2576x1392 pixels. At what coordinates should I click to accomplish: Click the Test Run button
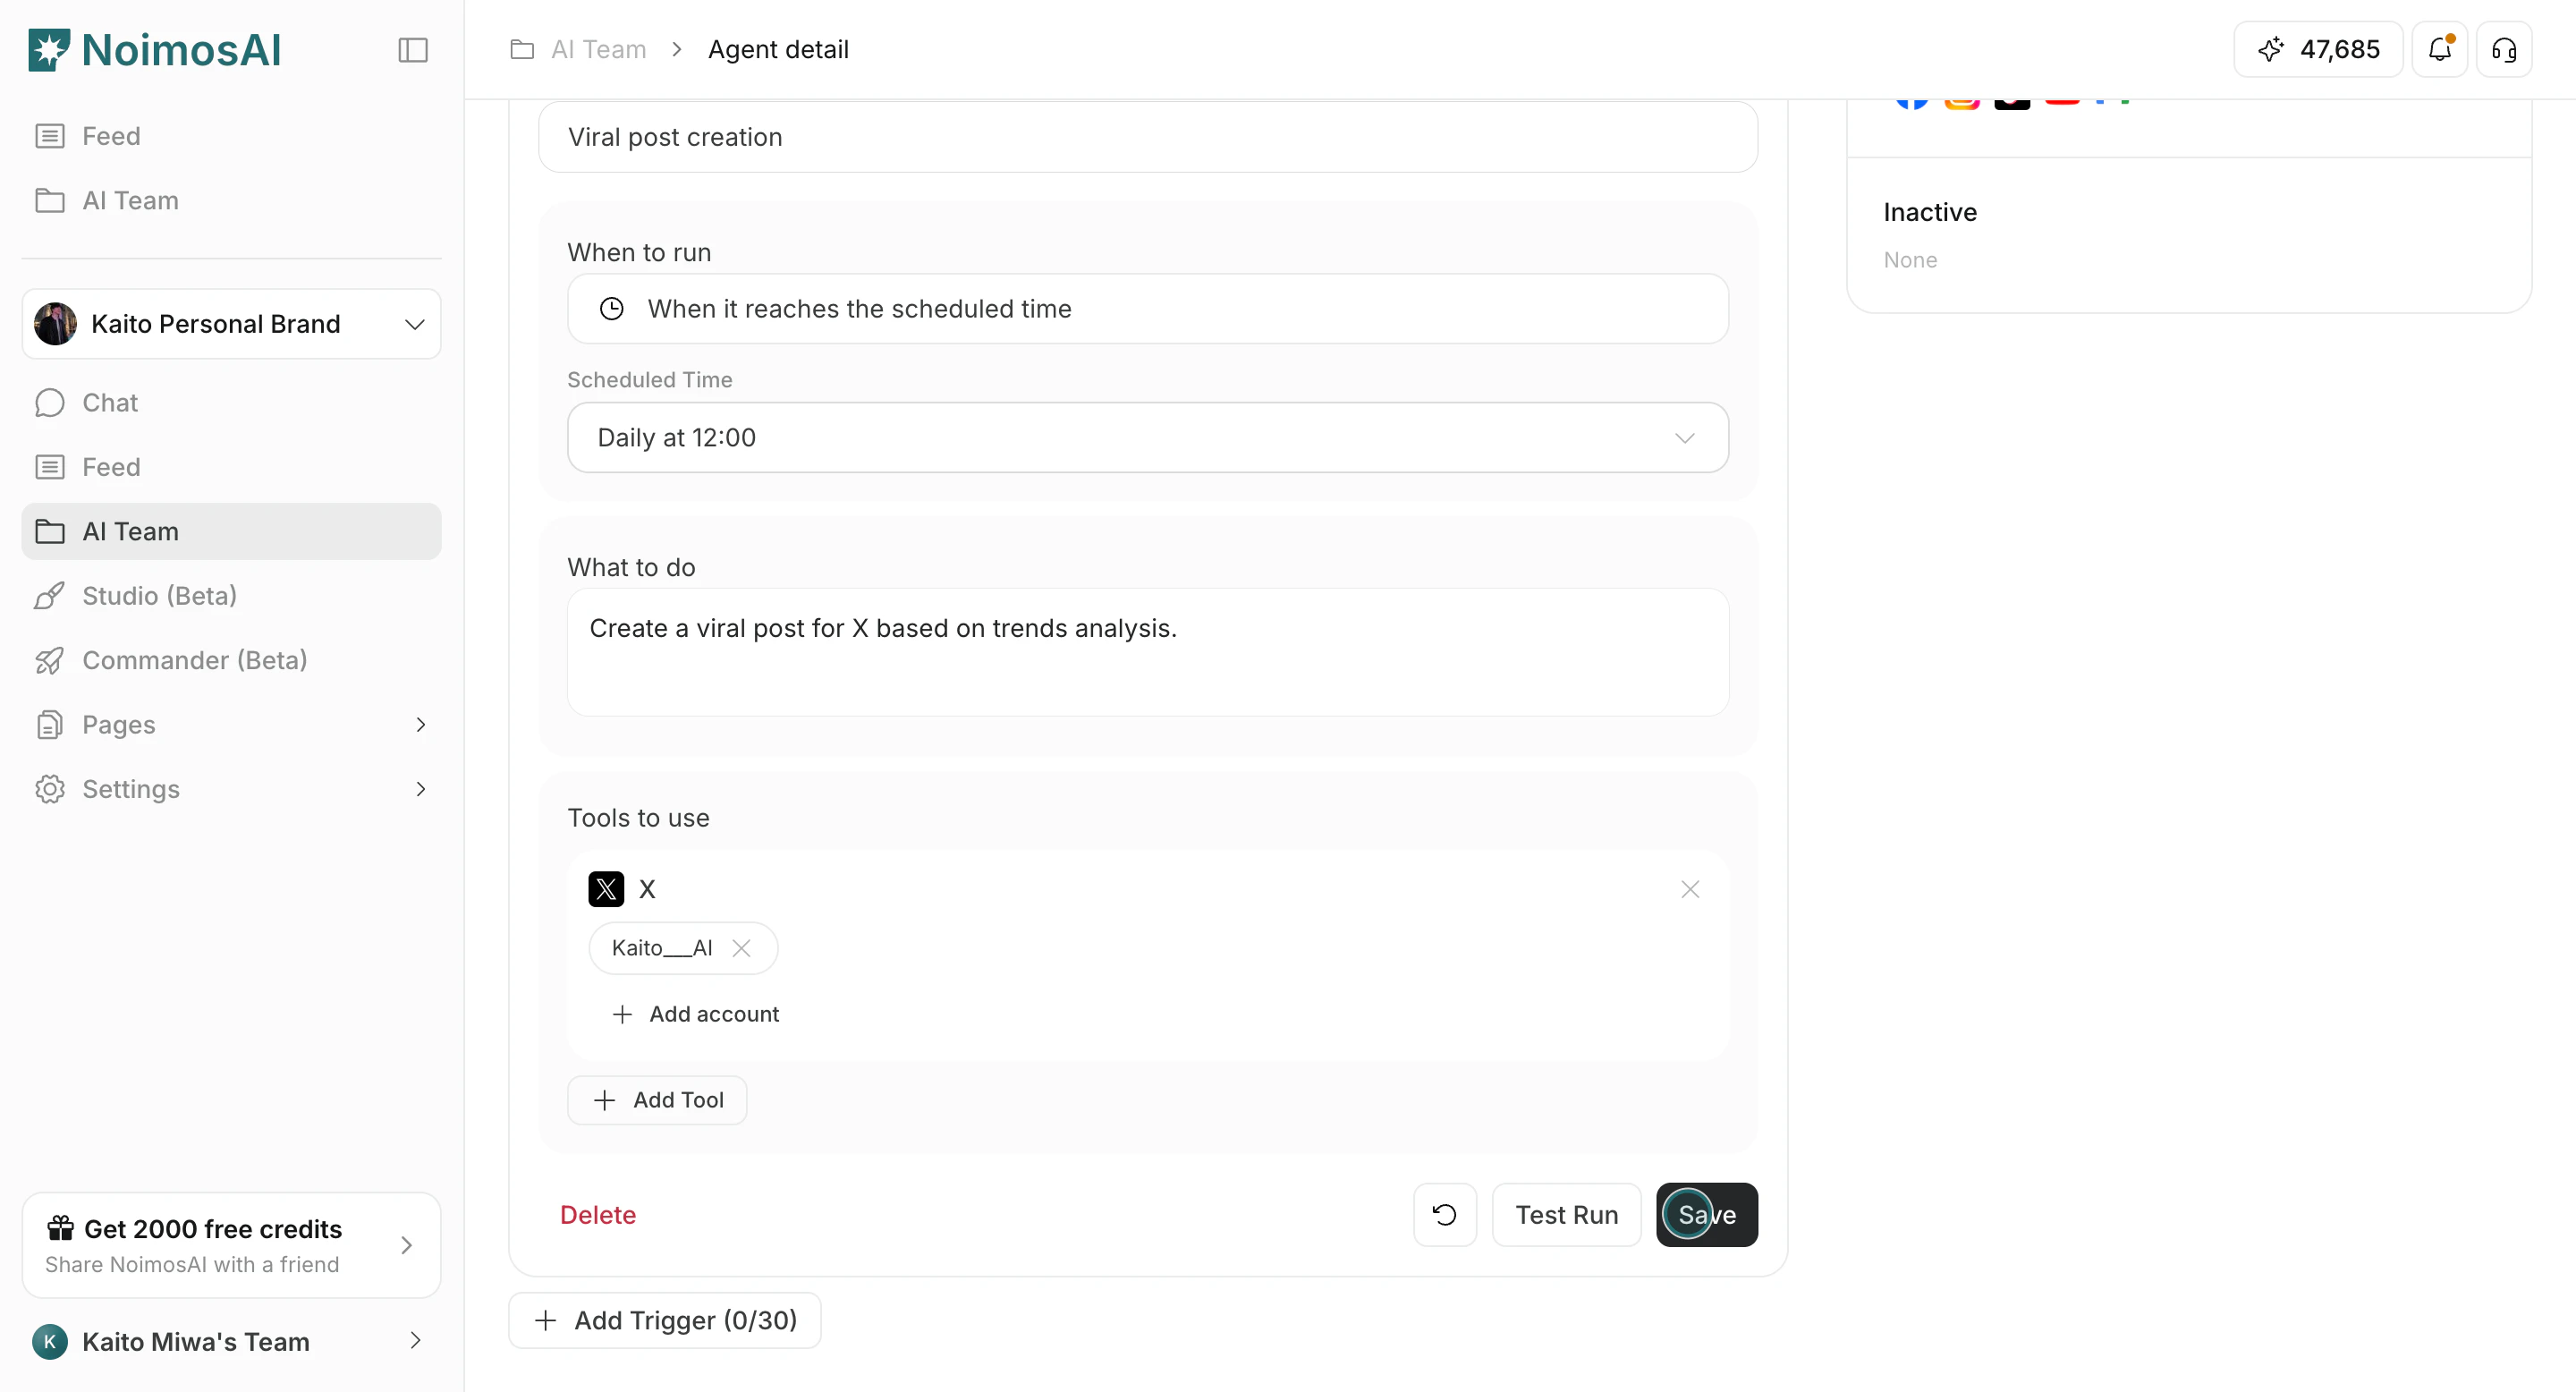click(x=1566, y=1214)
